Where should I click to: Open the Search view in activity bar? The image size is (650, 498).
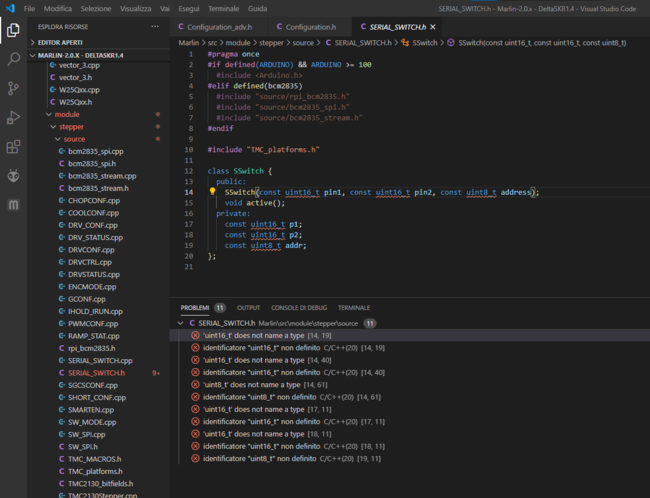tap(13, 60)
